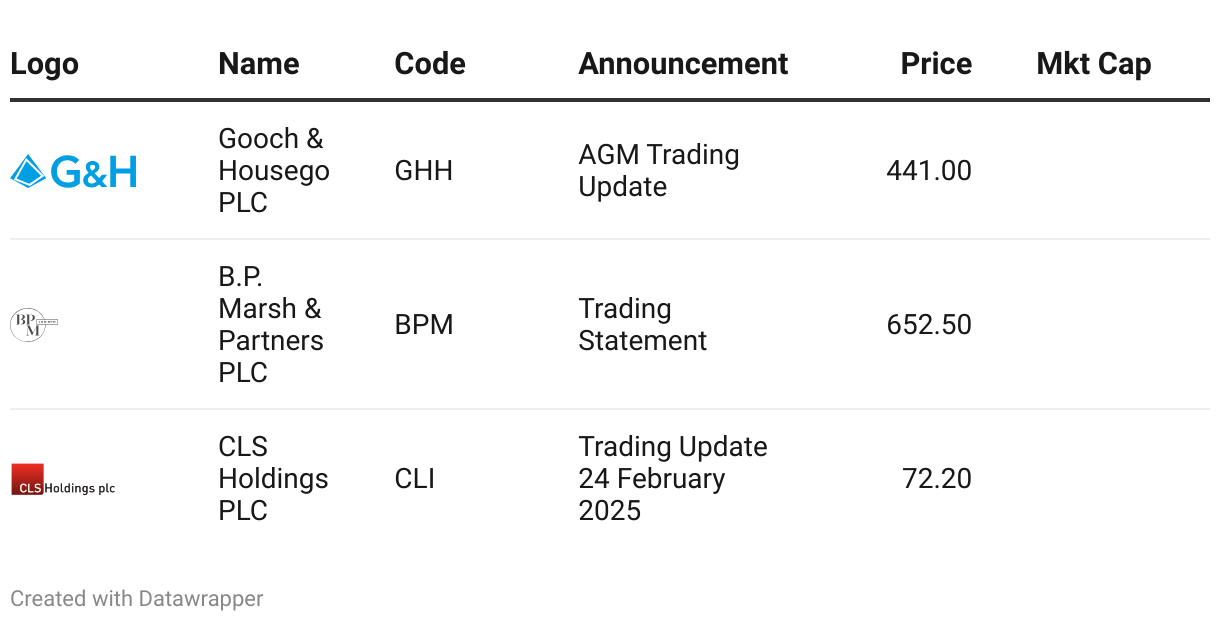
Task: Click the Code column header
Action: pyautogui.click(x=430, y=64)
